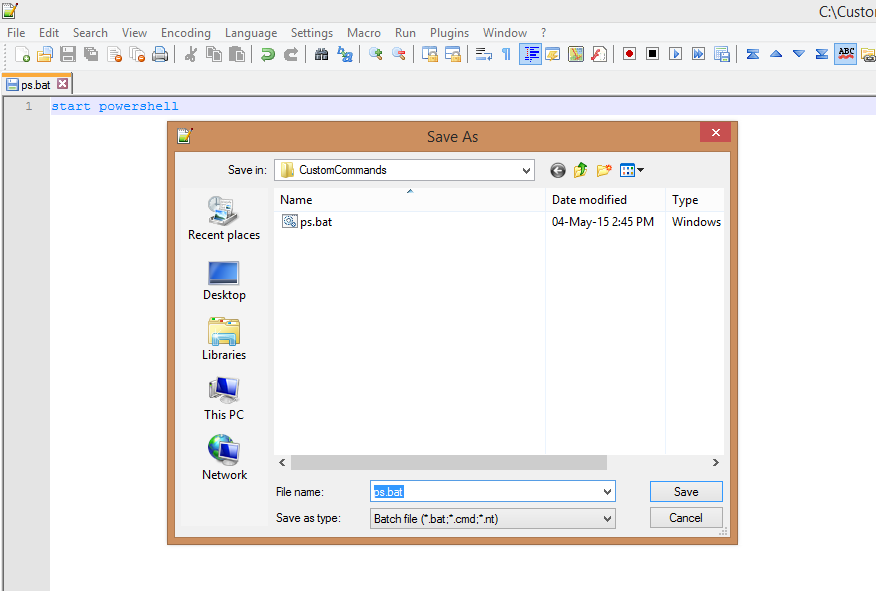Image resolution: width=876 pixels, height=591 pixels.
Task: Click the Close All toolbar icon
Action: (137, 54)
